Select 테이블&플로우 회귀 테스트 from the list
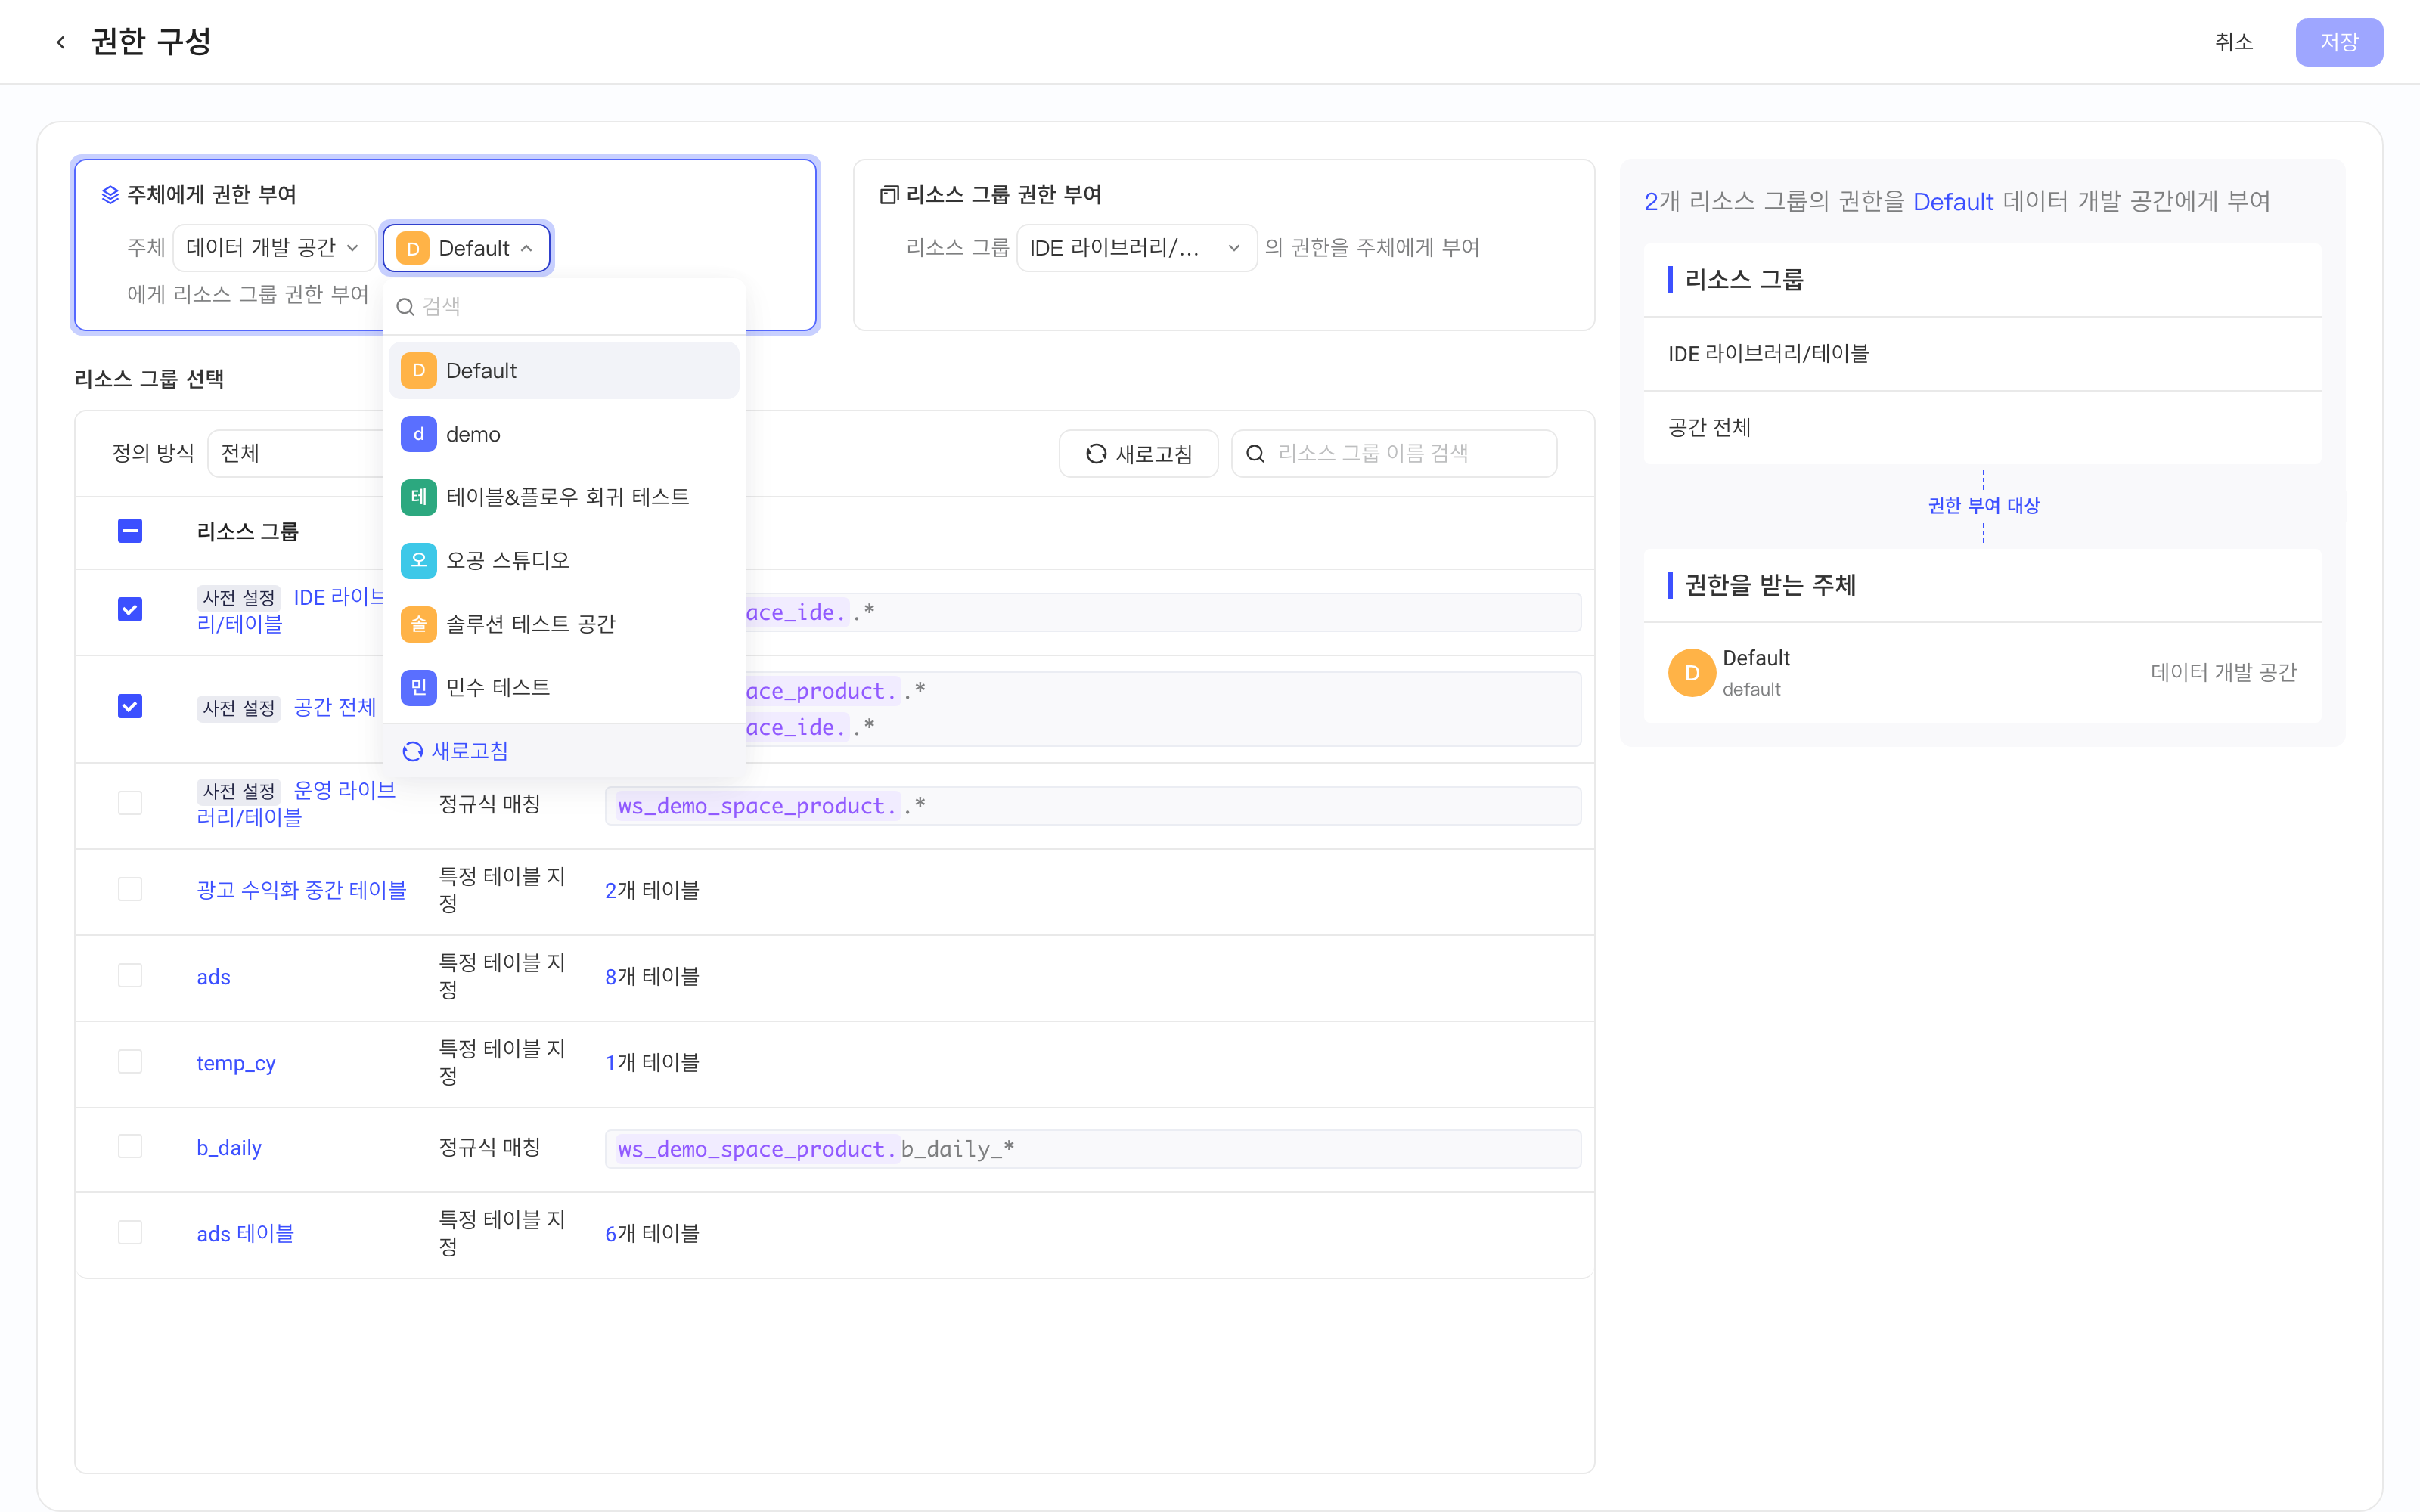Screen dimensions: 2420x1512 (x=564, y=497)
